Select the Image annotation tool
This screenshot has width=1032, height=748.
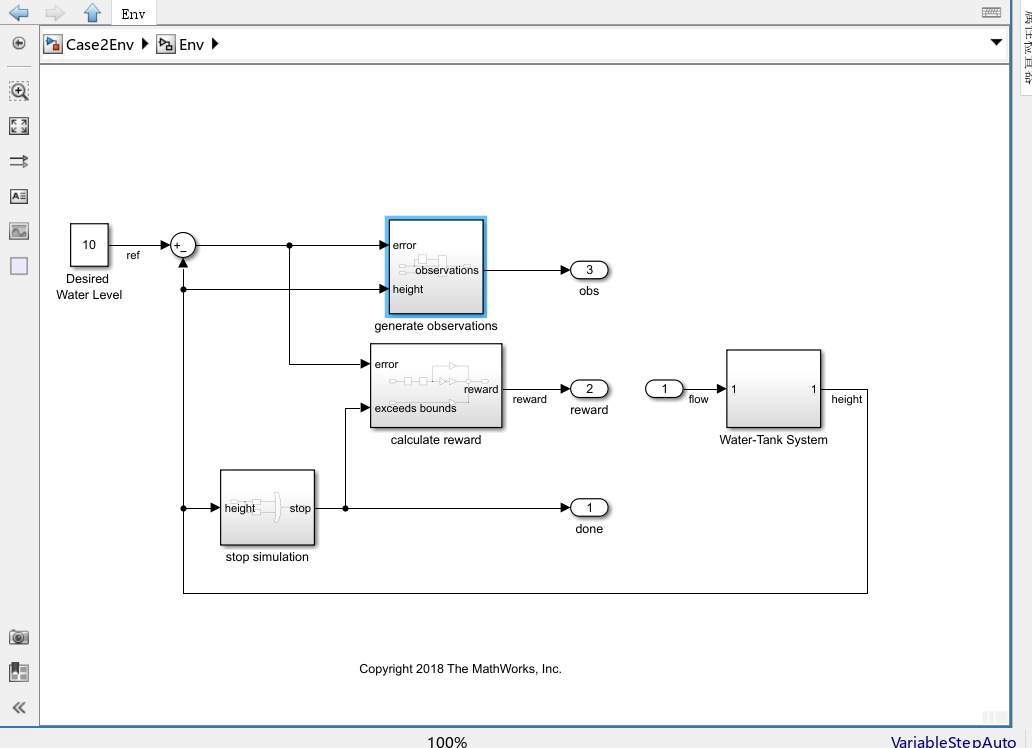coord(19,231)
